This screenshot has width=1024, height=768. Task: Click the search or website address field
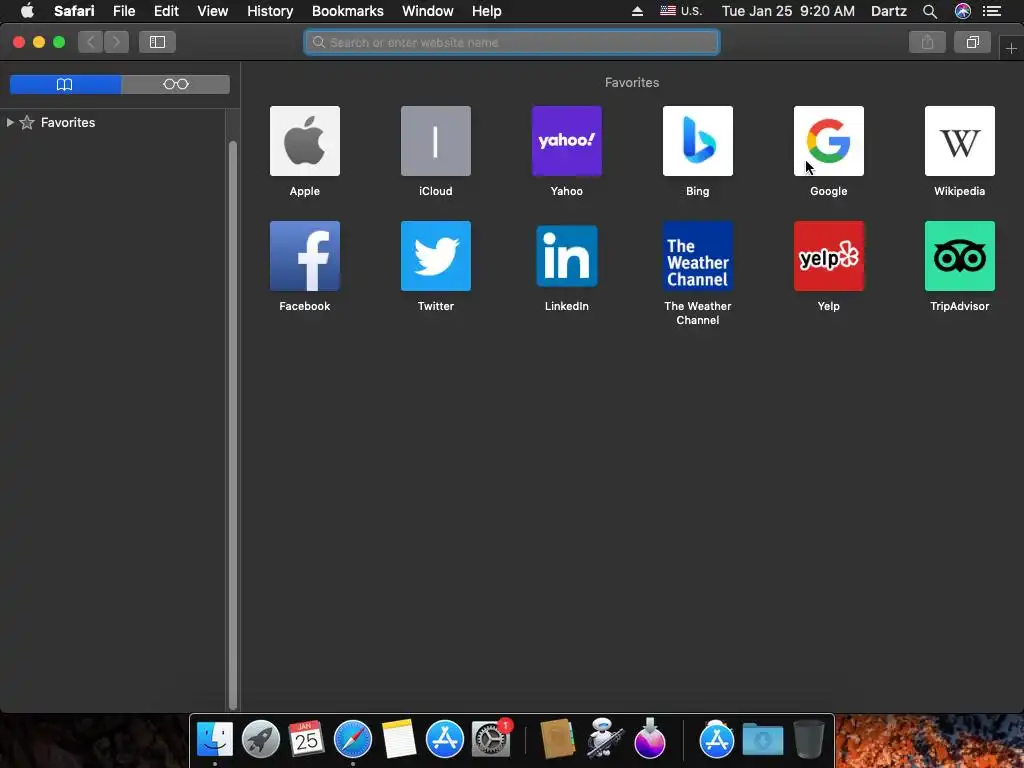point(512,42)
